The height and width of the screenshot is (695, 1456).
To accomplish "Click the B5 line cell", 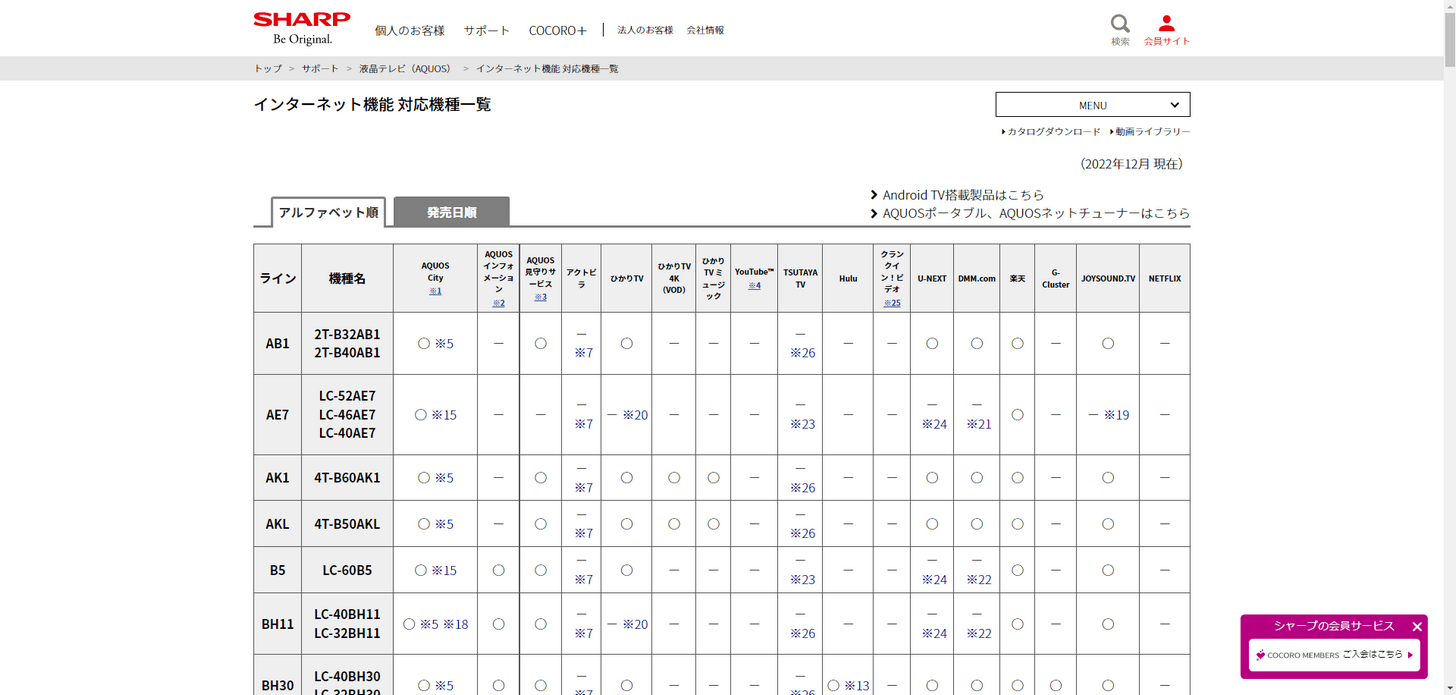I will [x=277, y=570].
